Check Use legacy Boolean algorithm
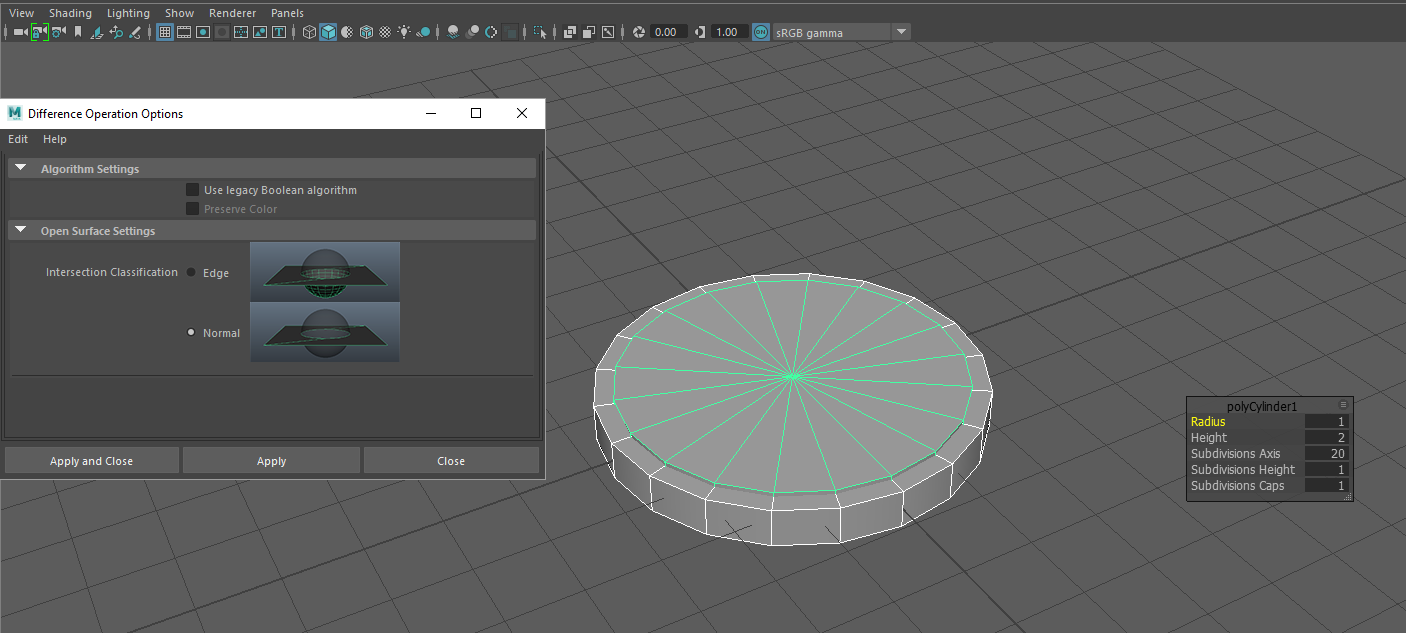 point(193,189)
